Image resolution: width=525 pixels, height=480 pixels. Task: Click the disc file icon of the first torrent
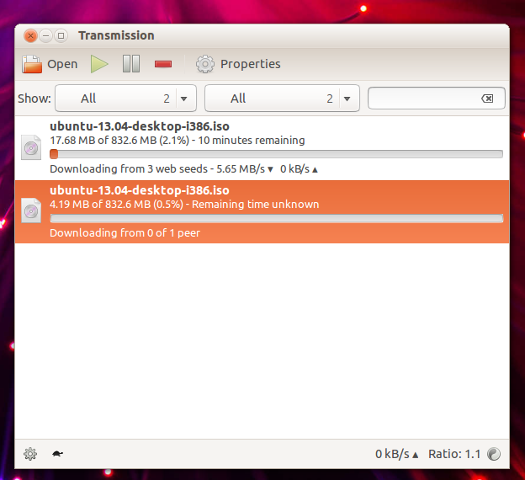[x=31, y=147]
